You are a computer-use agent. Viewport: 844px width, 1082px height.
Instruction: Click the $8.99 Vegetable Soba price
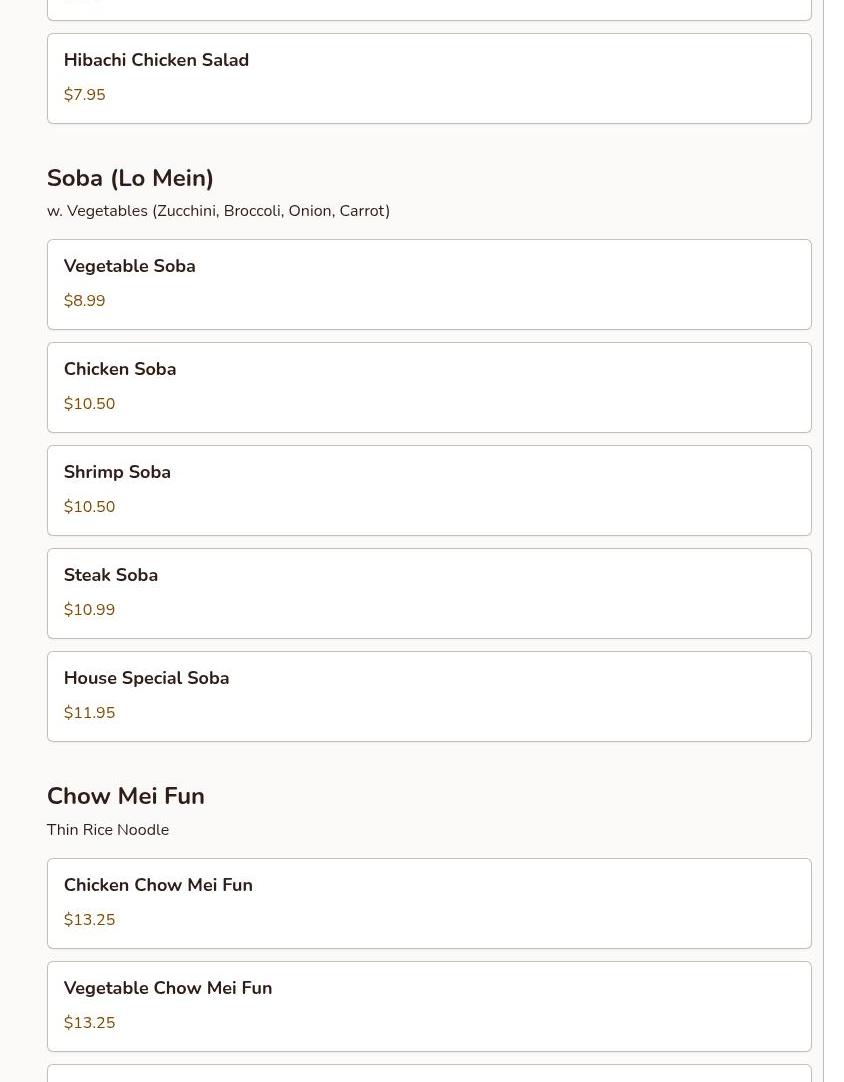(x=84, y=301)
